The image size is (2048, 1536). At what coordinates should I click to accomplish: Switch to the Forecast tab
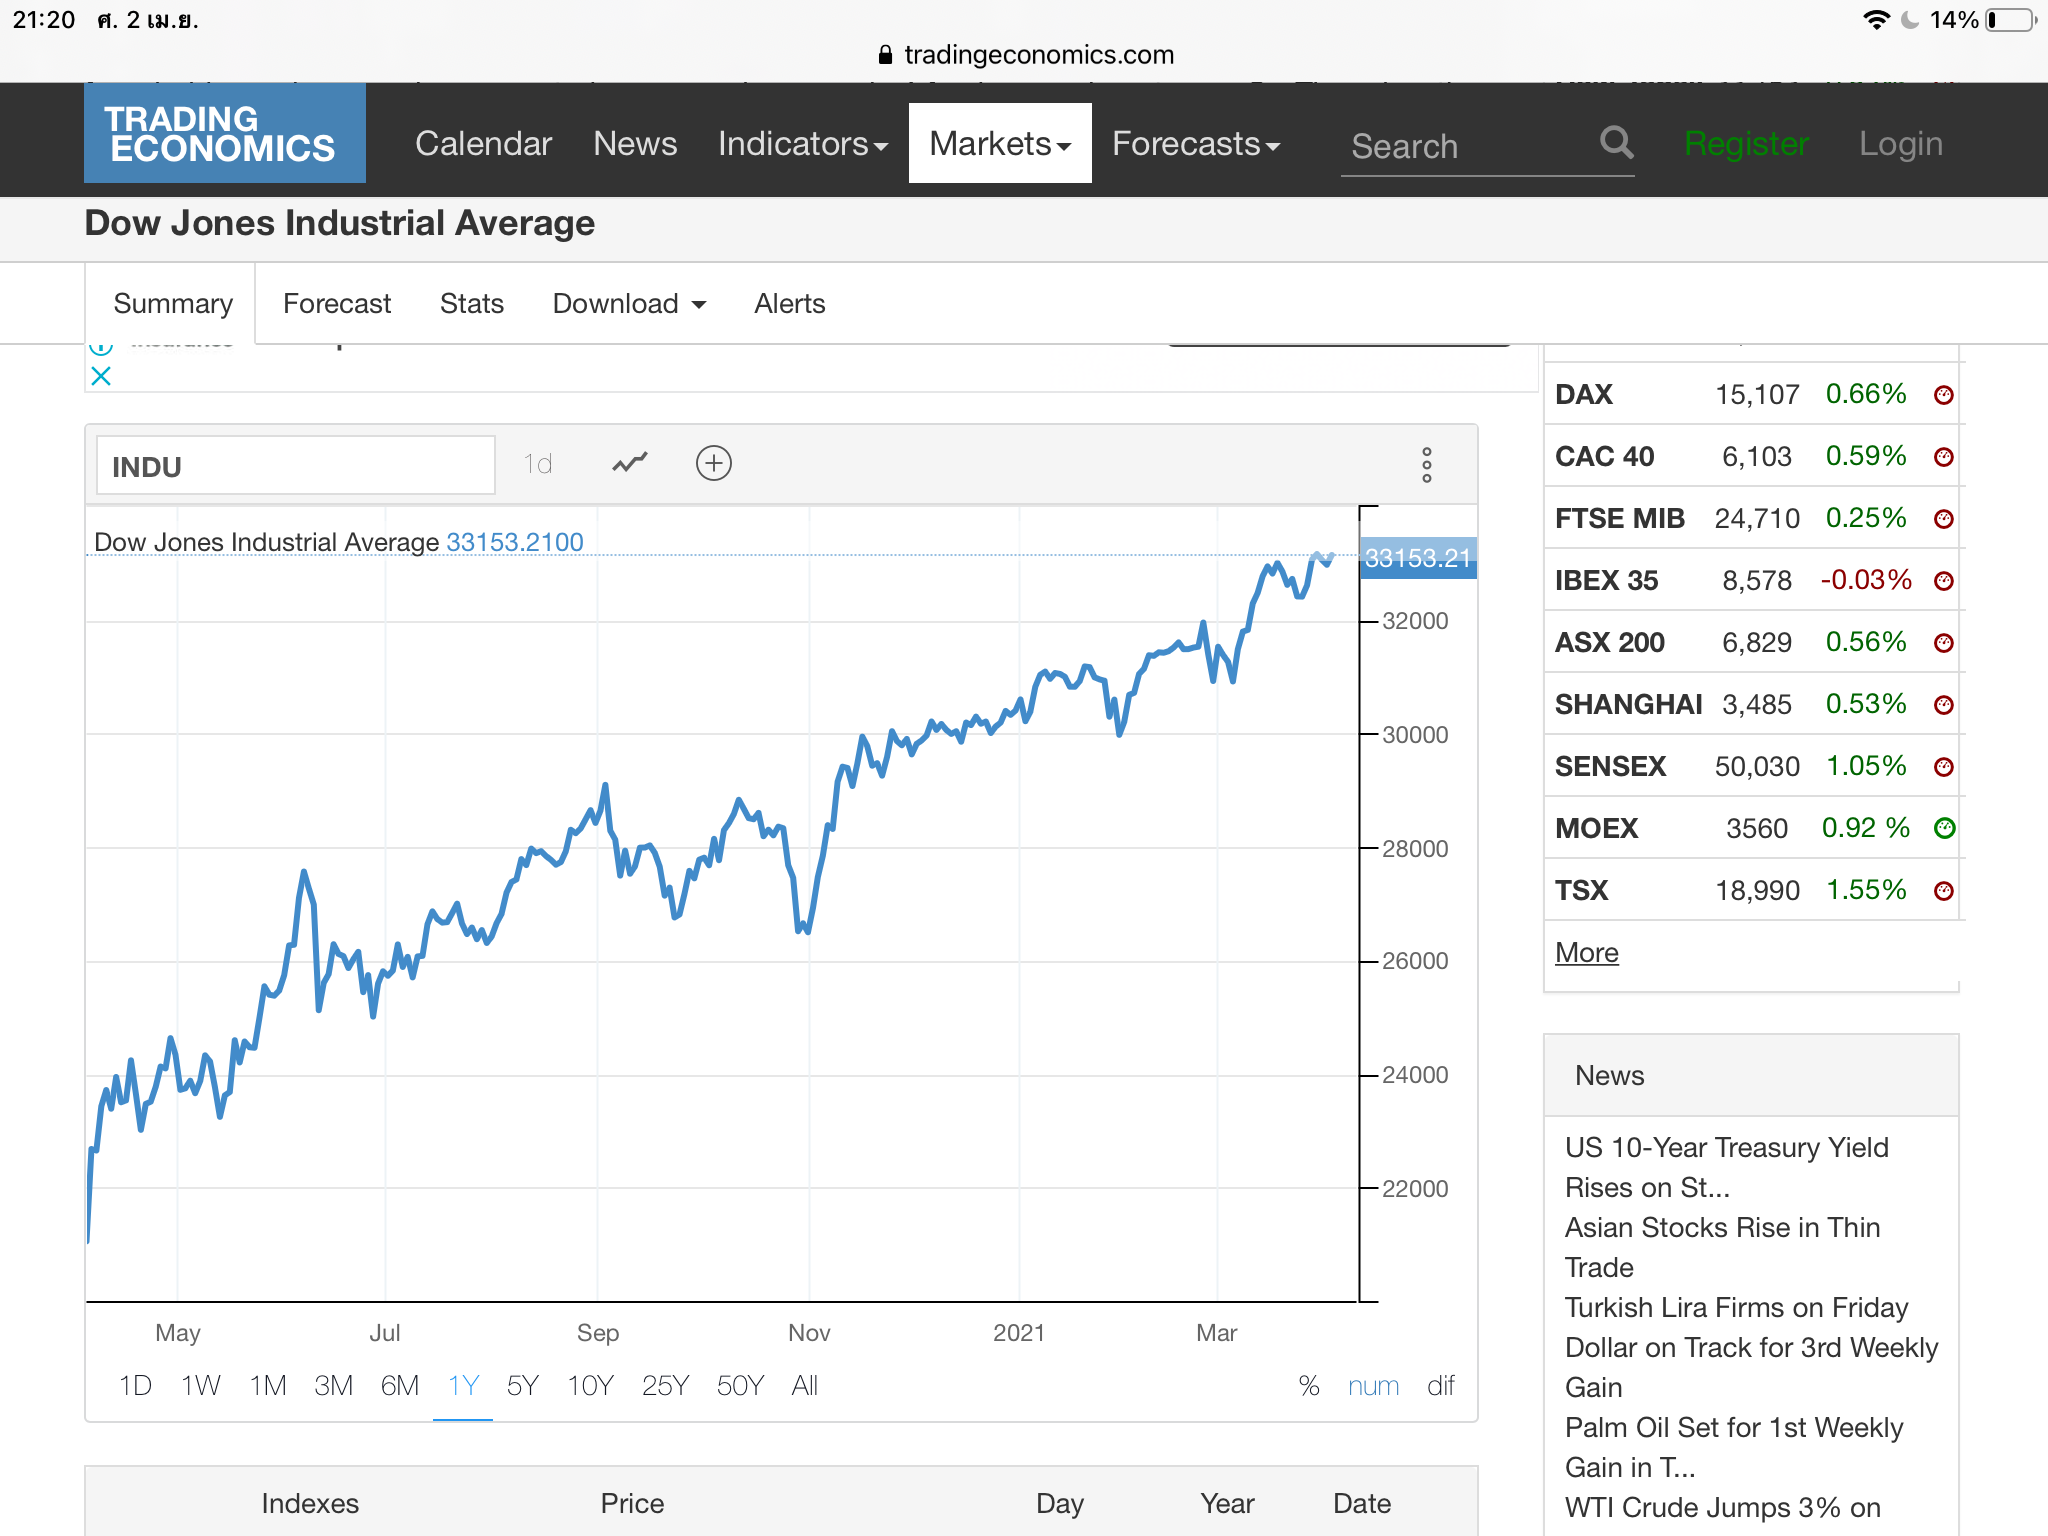point(337,304)
